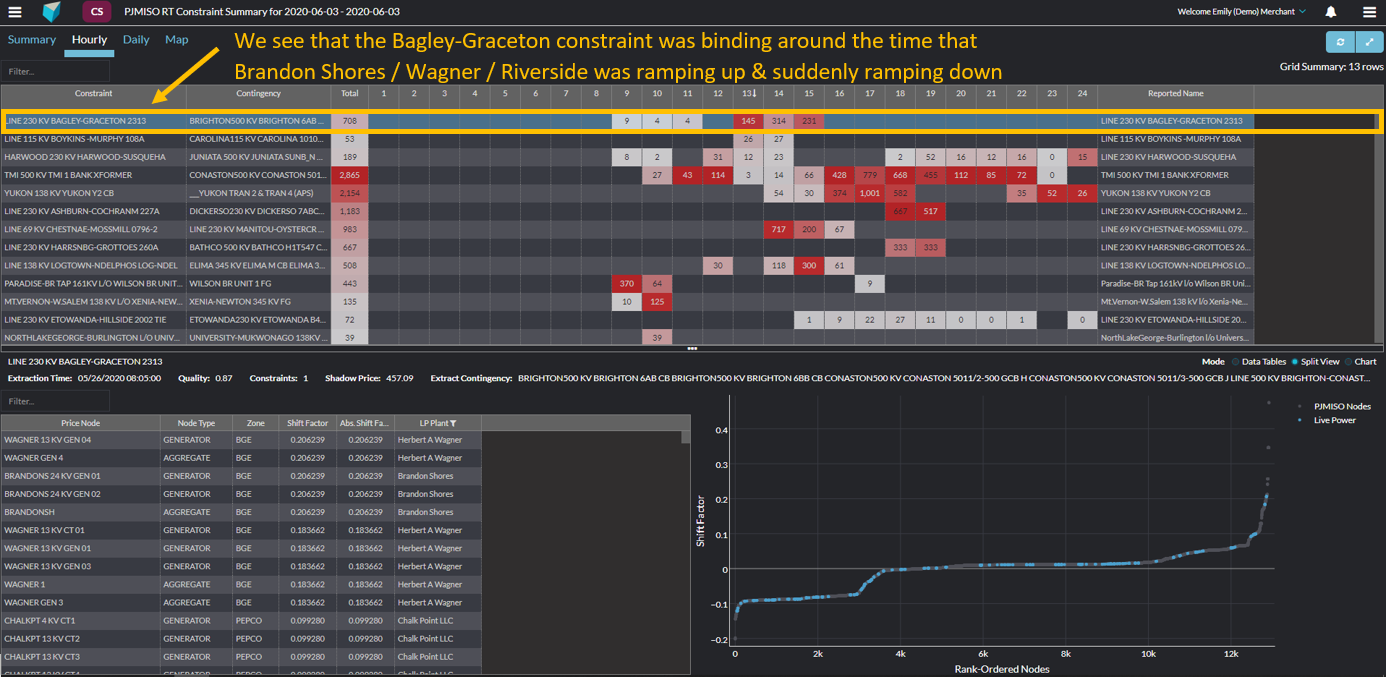
Task: Open the Daily tab
Action: click(x=136, y=40)
